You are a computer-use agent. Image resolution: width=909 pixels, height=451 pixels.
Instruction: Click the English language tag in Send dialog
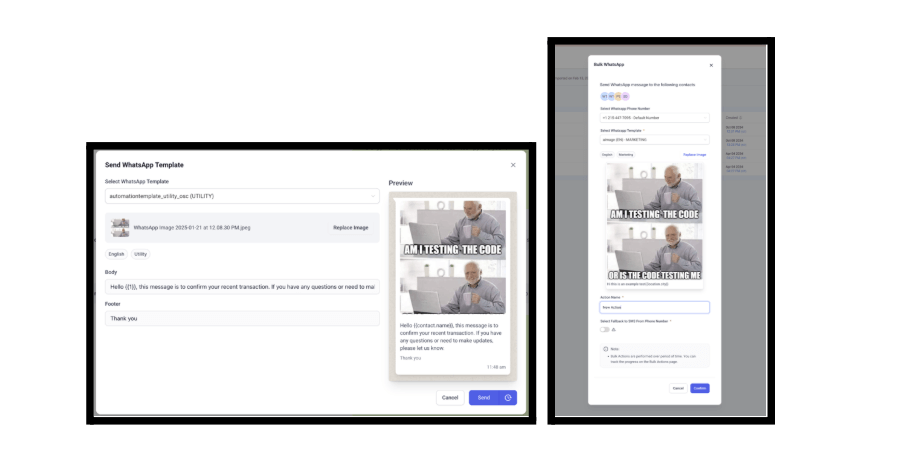(117, 254)
